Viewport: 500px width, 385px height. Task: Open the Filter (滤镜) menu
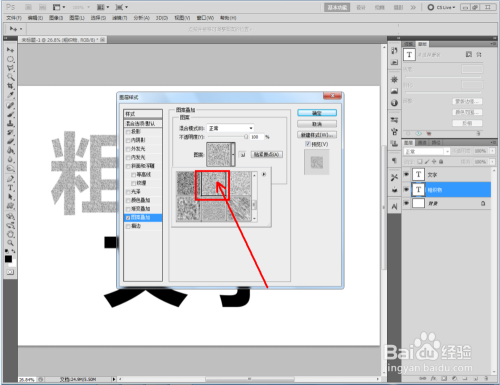click(x=119, y=18)
